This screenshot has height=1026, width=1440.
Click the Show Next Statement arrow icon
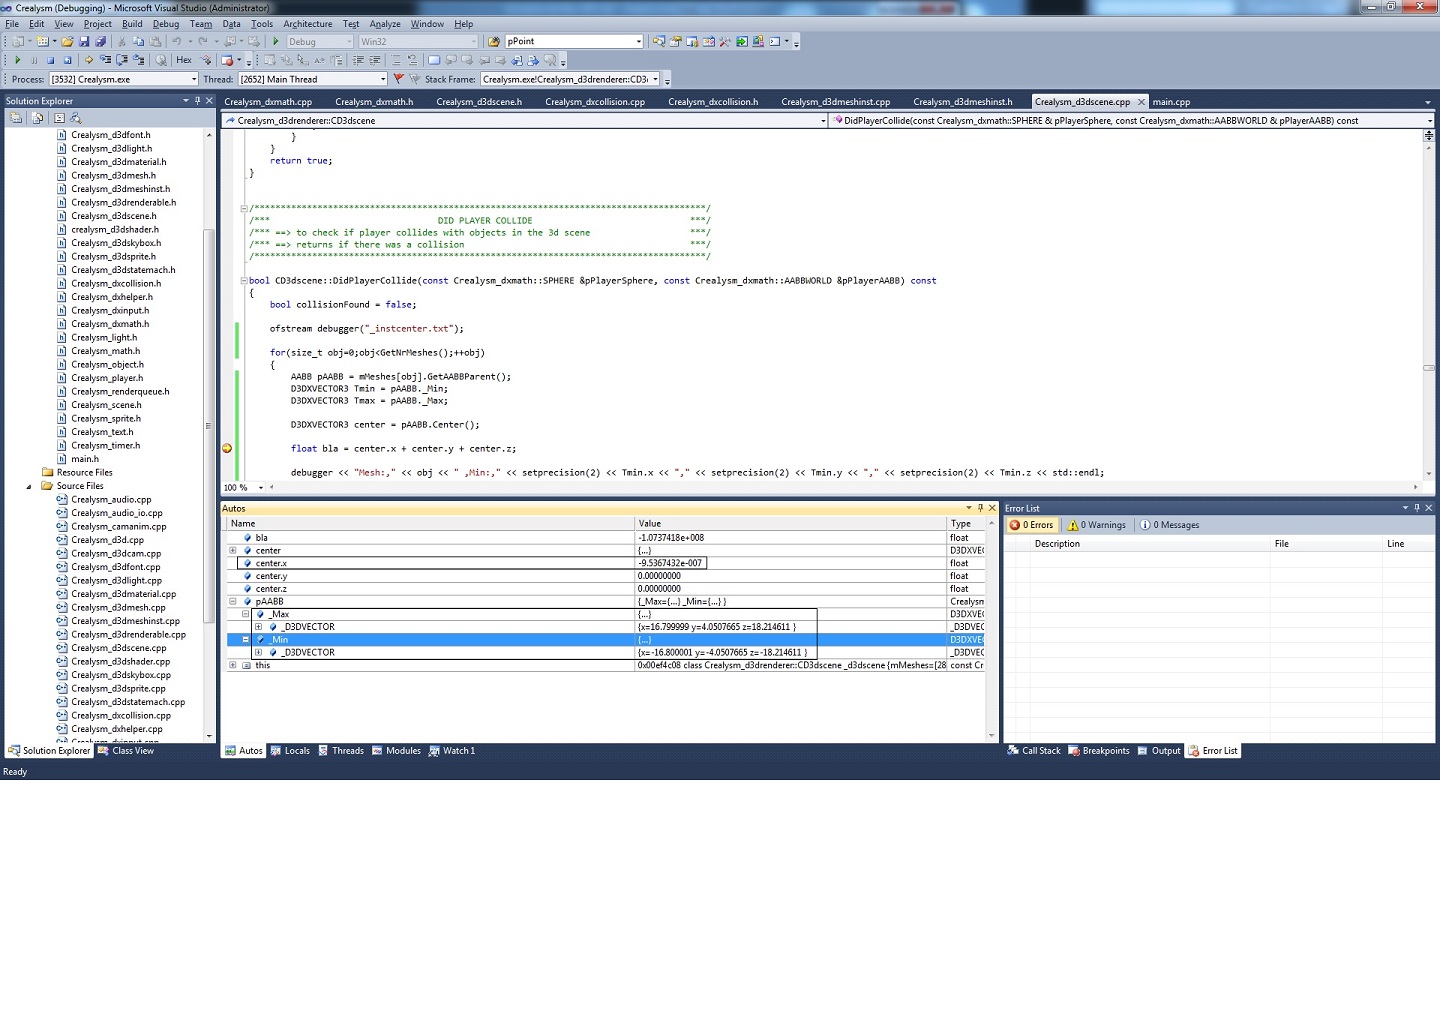click(88, 60)
